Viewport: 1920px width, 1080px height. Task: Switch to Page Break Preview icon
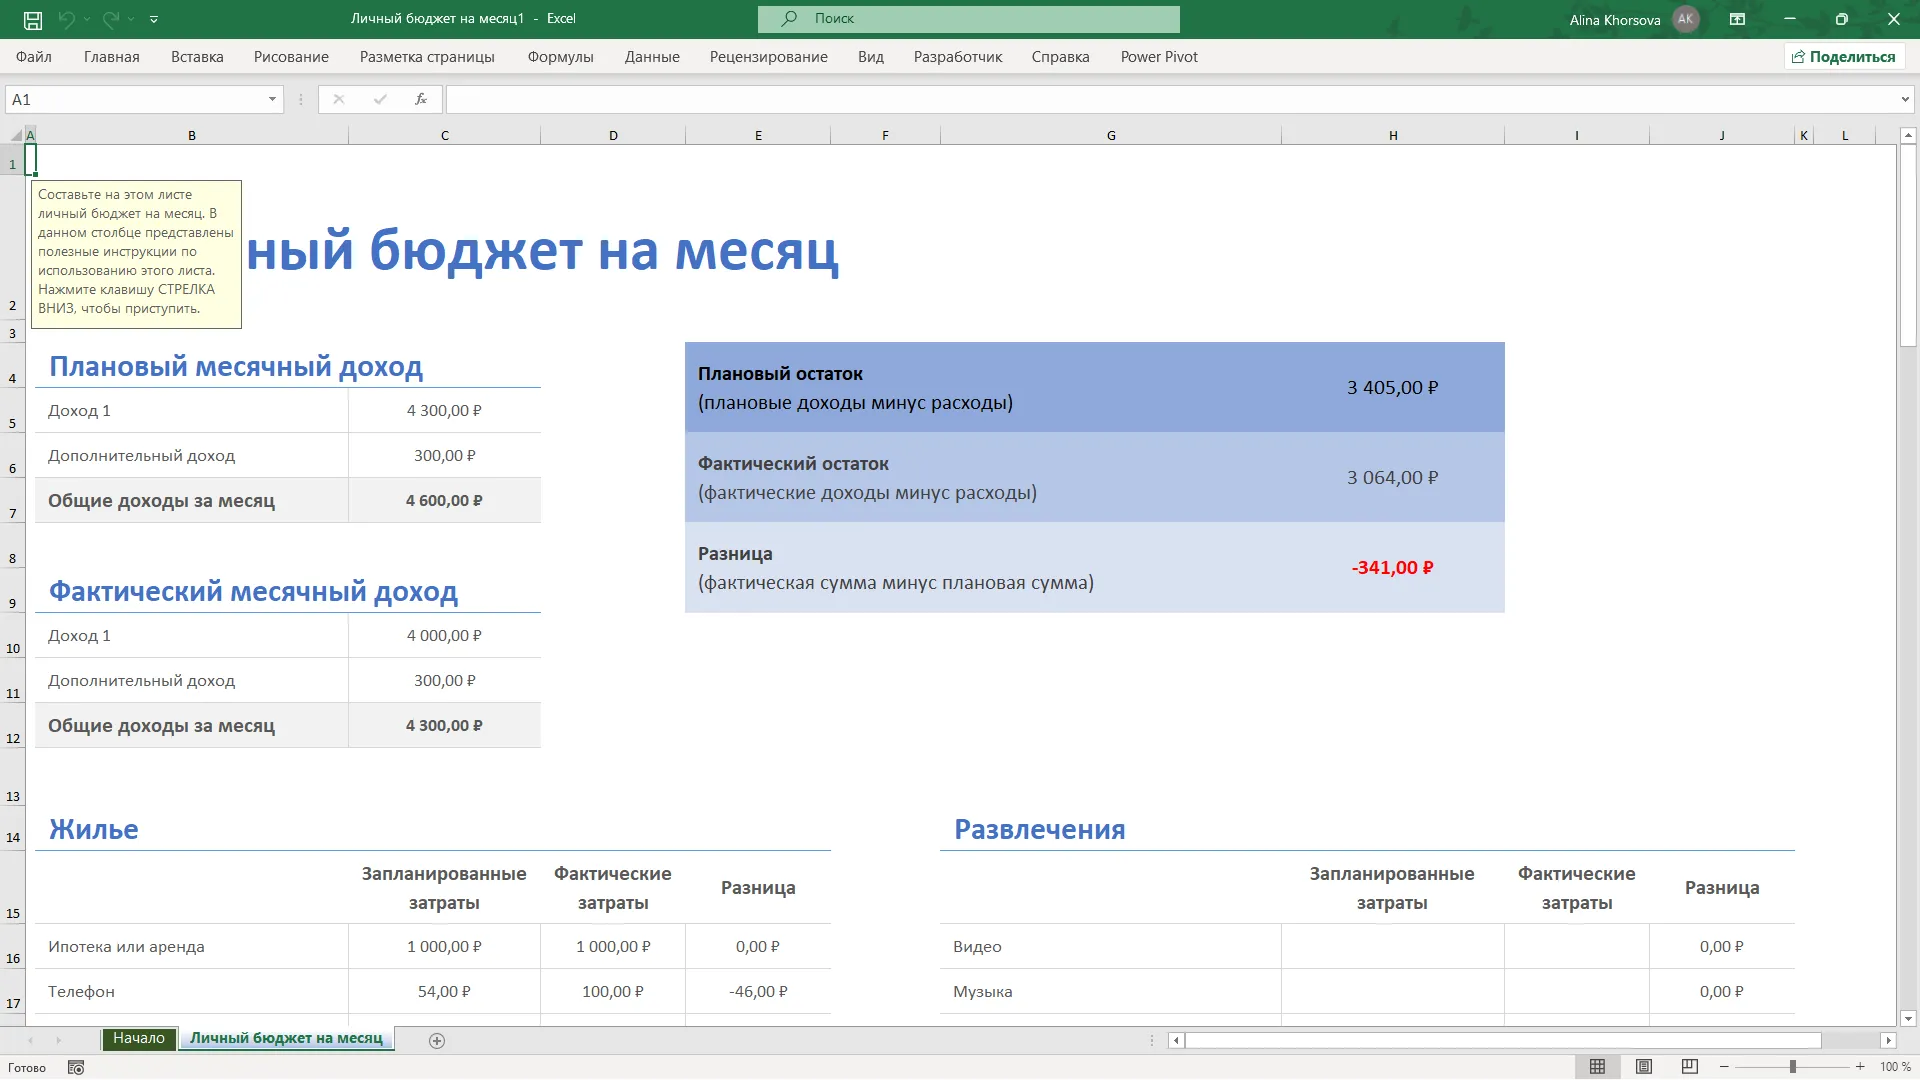pyautogui.click(x=1690, y=1067)
